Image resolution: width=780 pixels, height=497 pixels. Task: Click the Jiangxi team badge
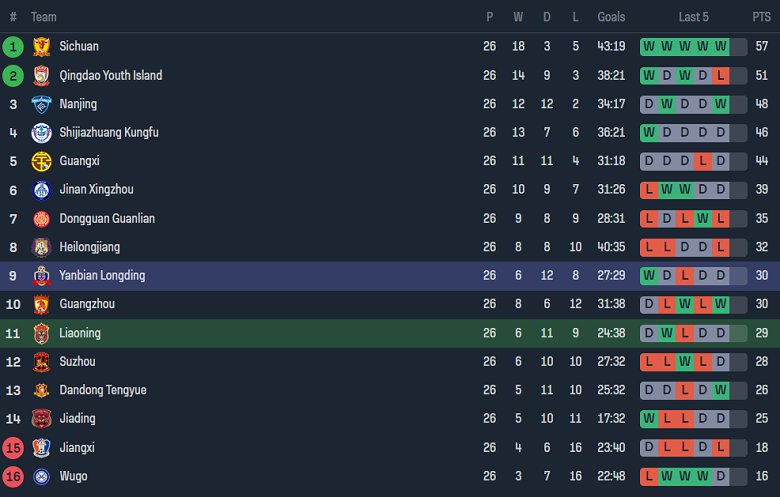point(41,448)
